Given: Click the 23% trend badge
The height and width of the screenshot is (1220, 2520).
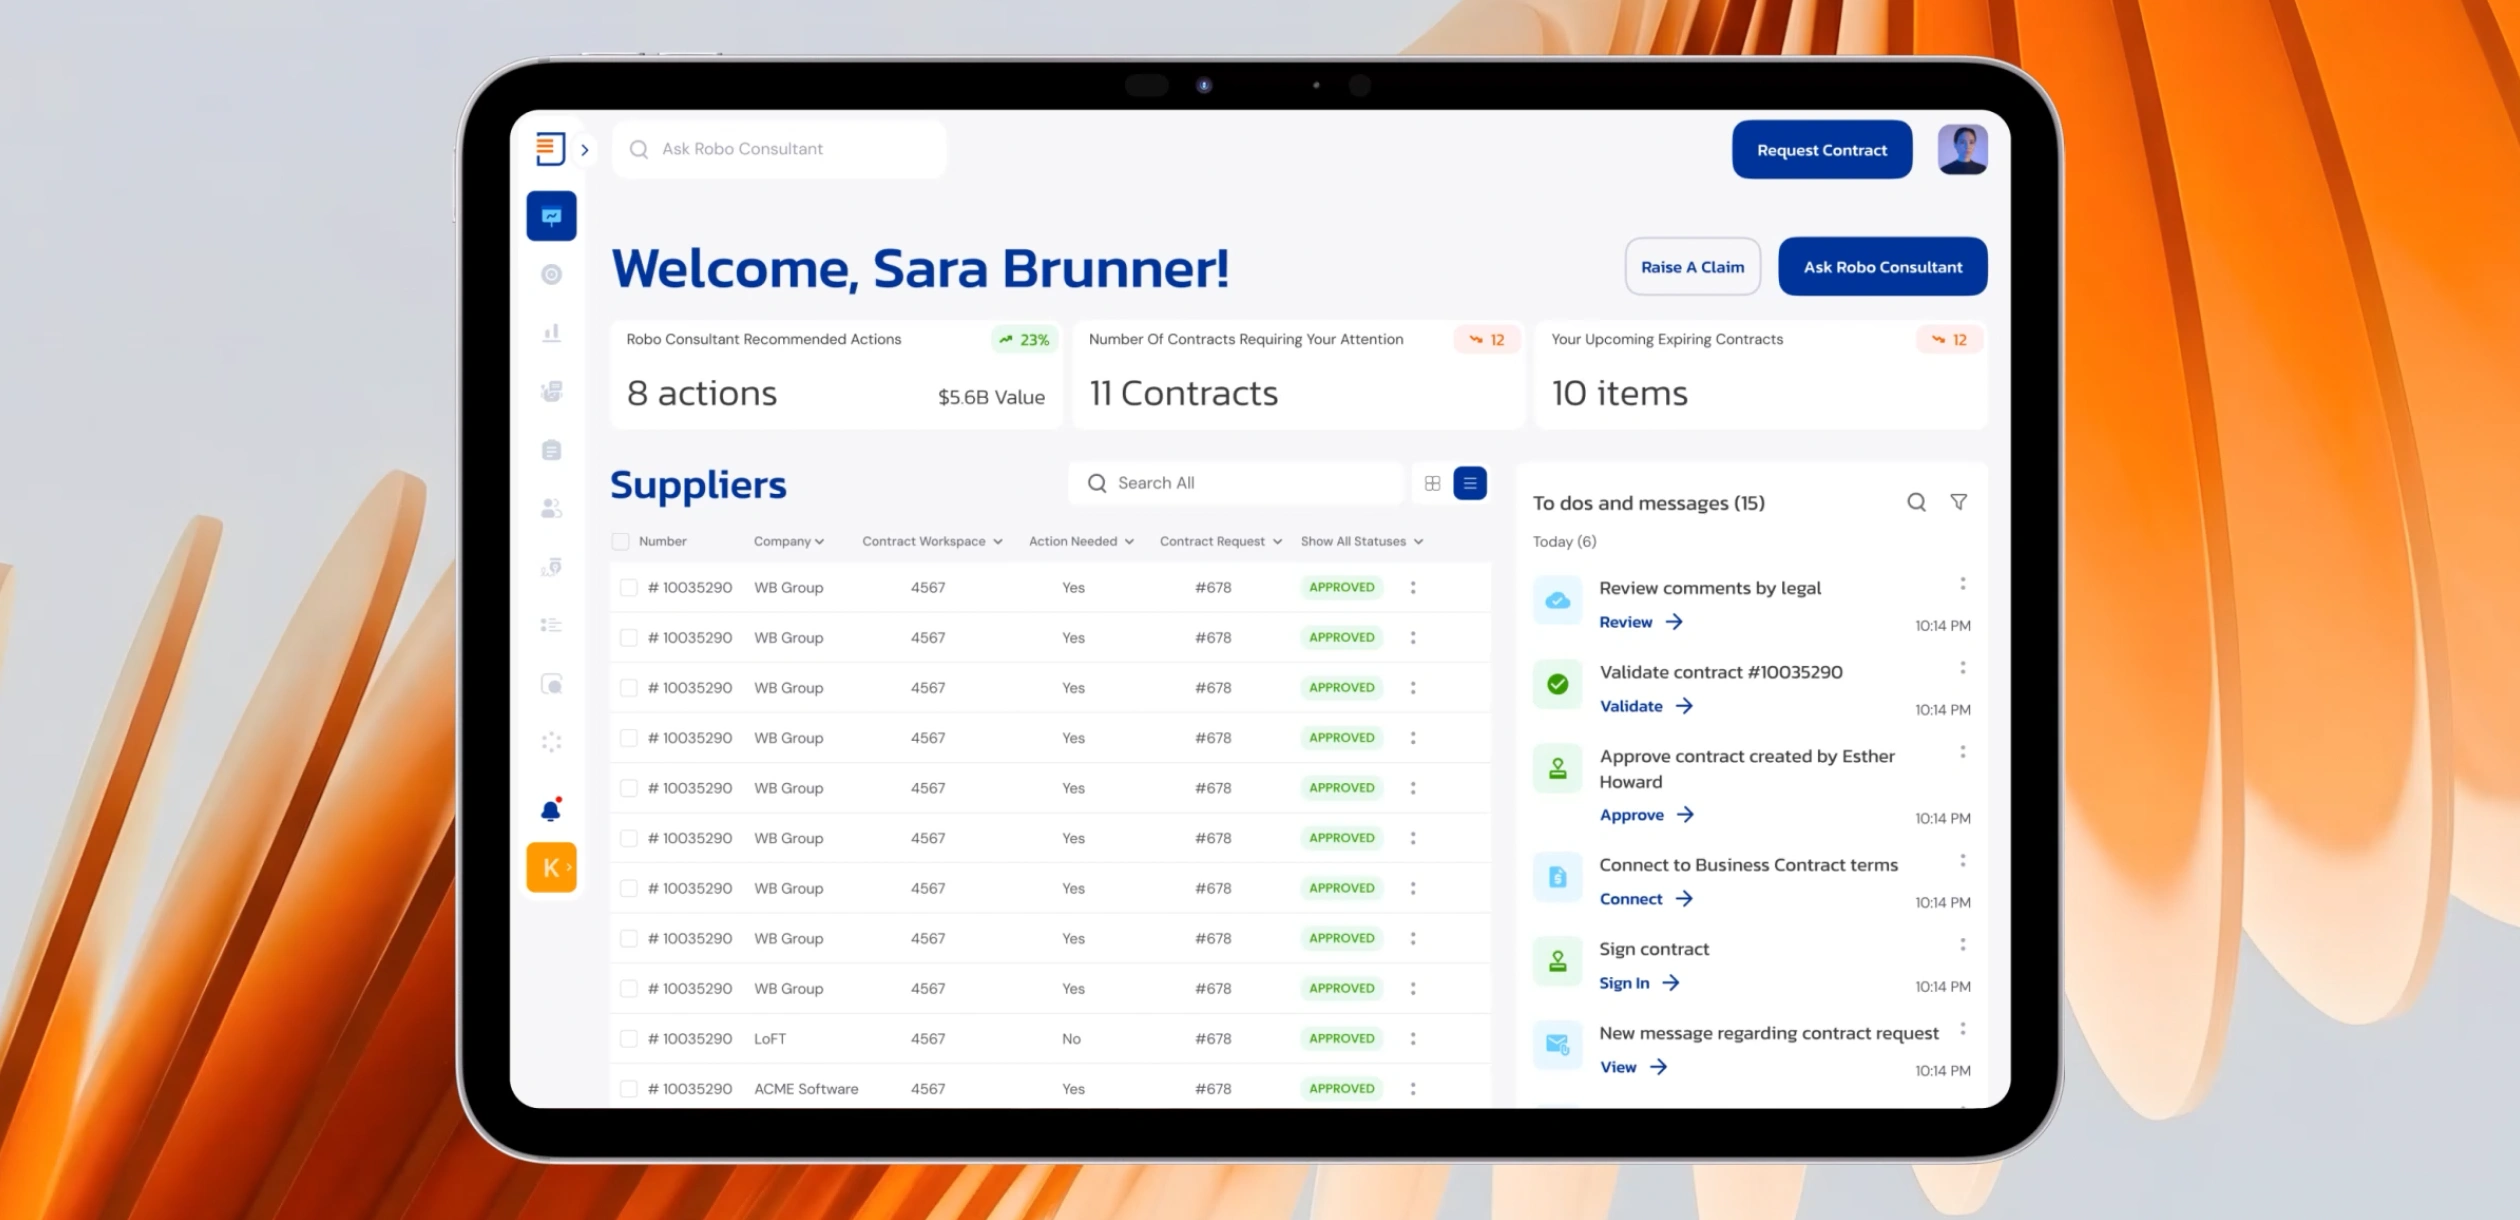Looking at the screenshot, I should [x=1024, y=340].
